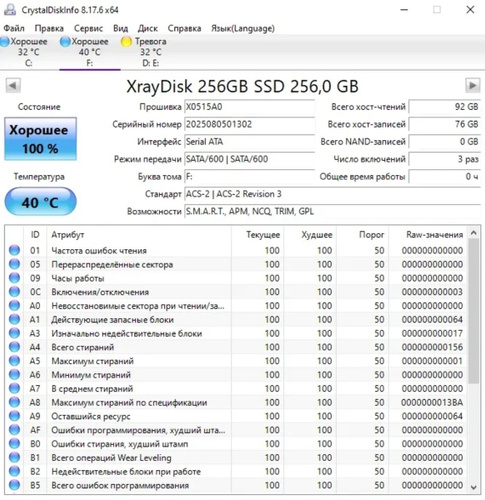Click status dot for Максимум стираний row
The image size is (485, 500).
click(x=14, y=361)
